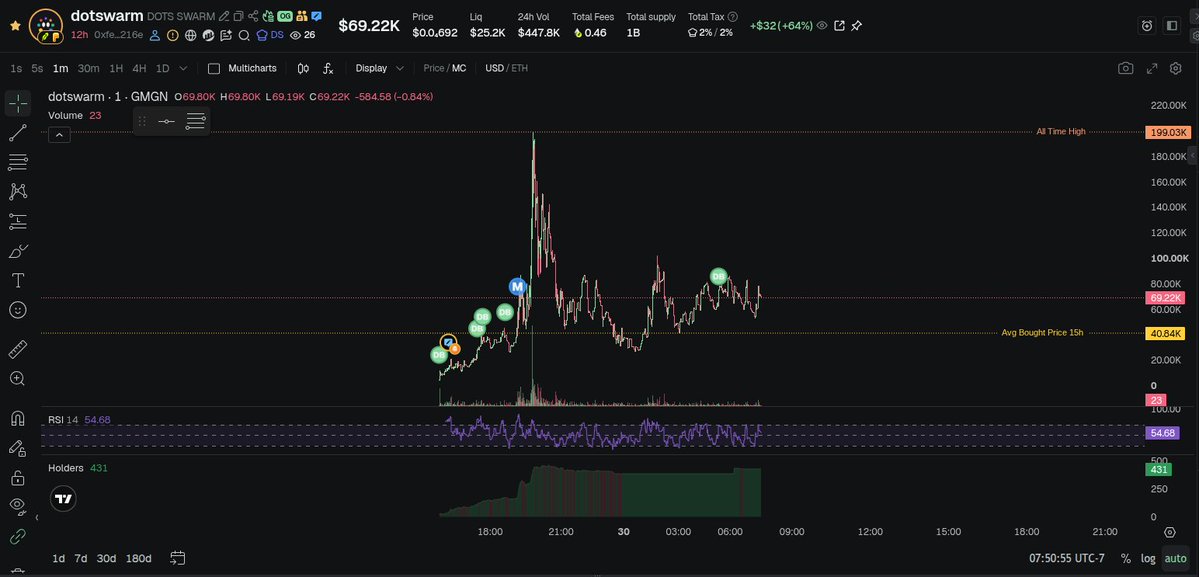Screen dimensions: 1199x577
Task: Set chart range to 180d
Action: (x=138, y=558)
